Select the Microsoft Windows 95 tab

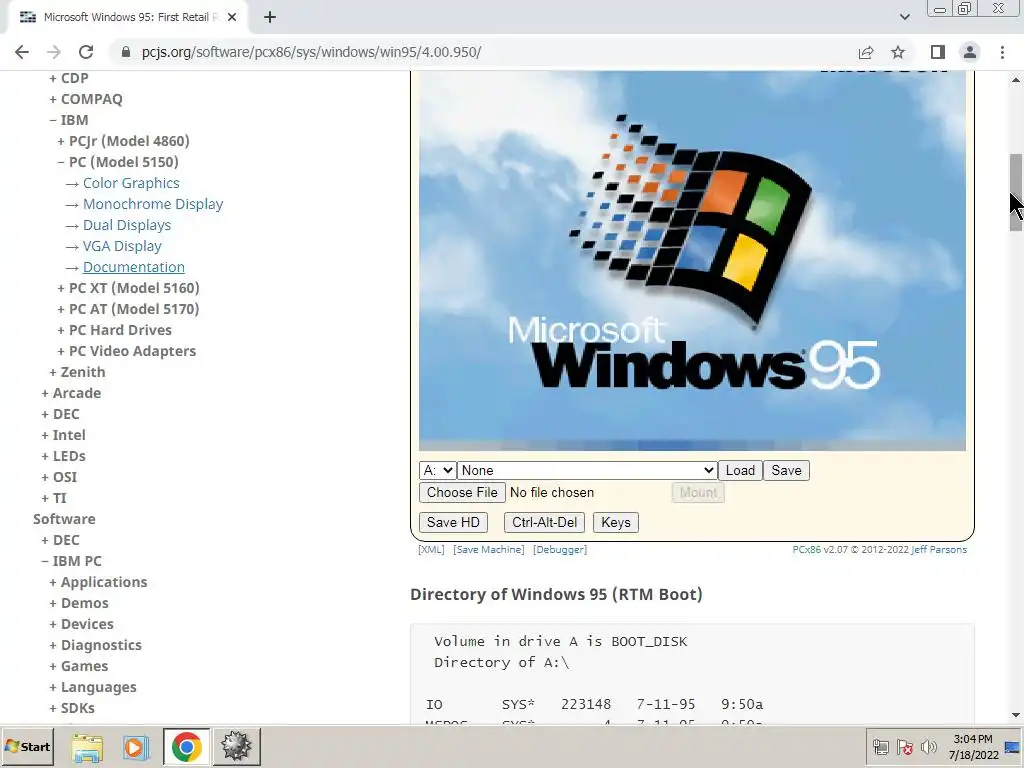click(x=127, y=17)
